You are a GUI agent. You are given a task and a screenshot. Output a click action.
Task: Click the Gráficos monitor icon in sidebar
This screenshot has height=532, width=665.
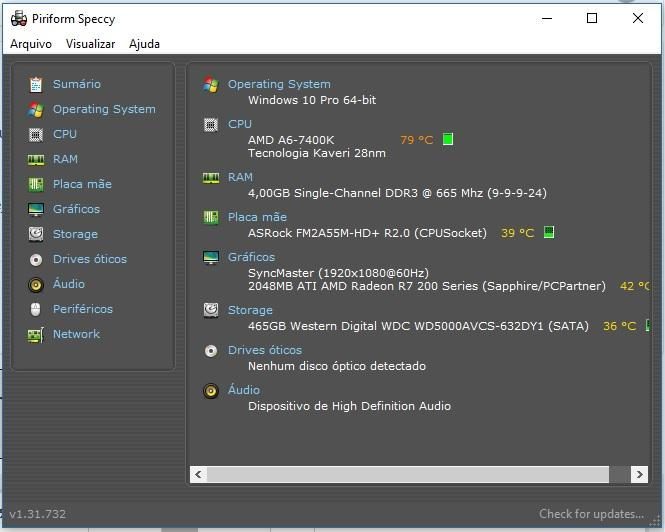36,209
